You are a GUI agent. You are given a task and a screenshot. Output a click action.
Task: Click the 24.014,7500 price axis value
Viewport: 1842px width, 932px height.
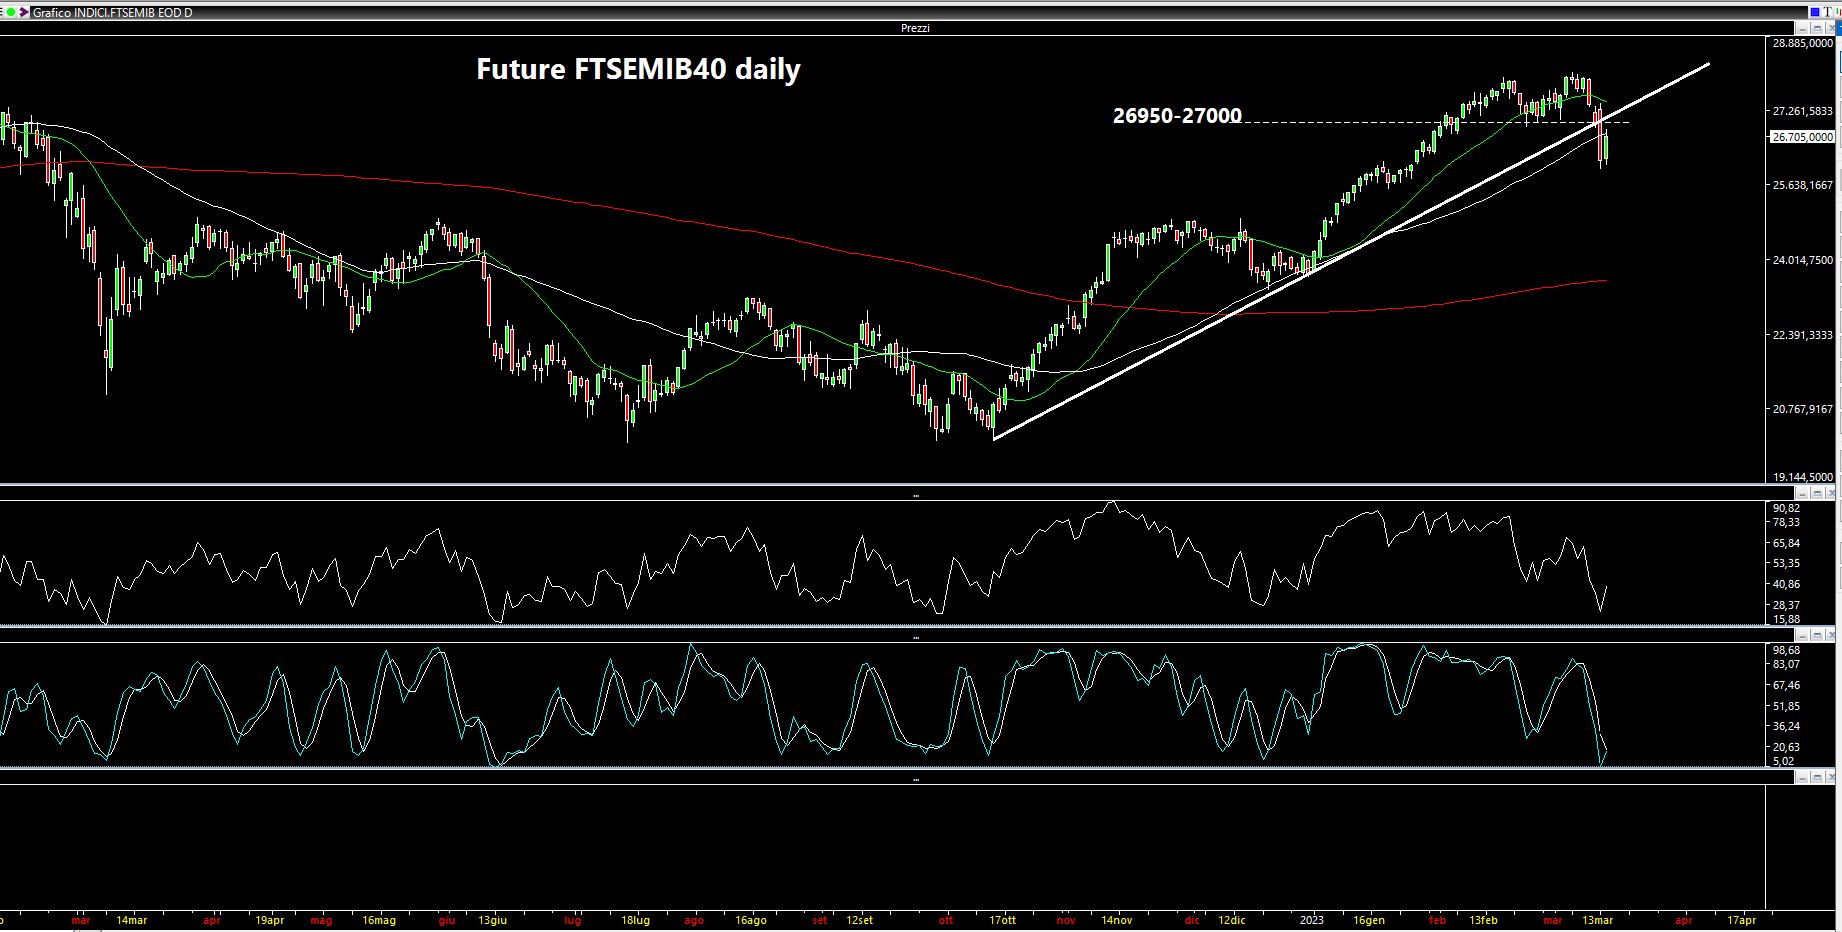pyautogui.click(x=1803, y=260)
